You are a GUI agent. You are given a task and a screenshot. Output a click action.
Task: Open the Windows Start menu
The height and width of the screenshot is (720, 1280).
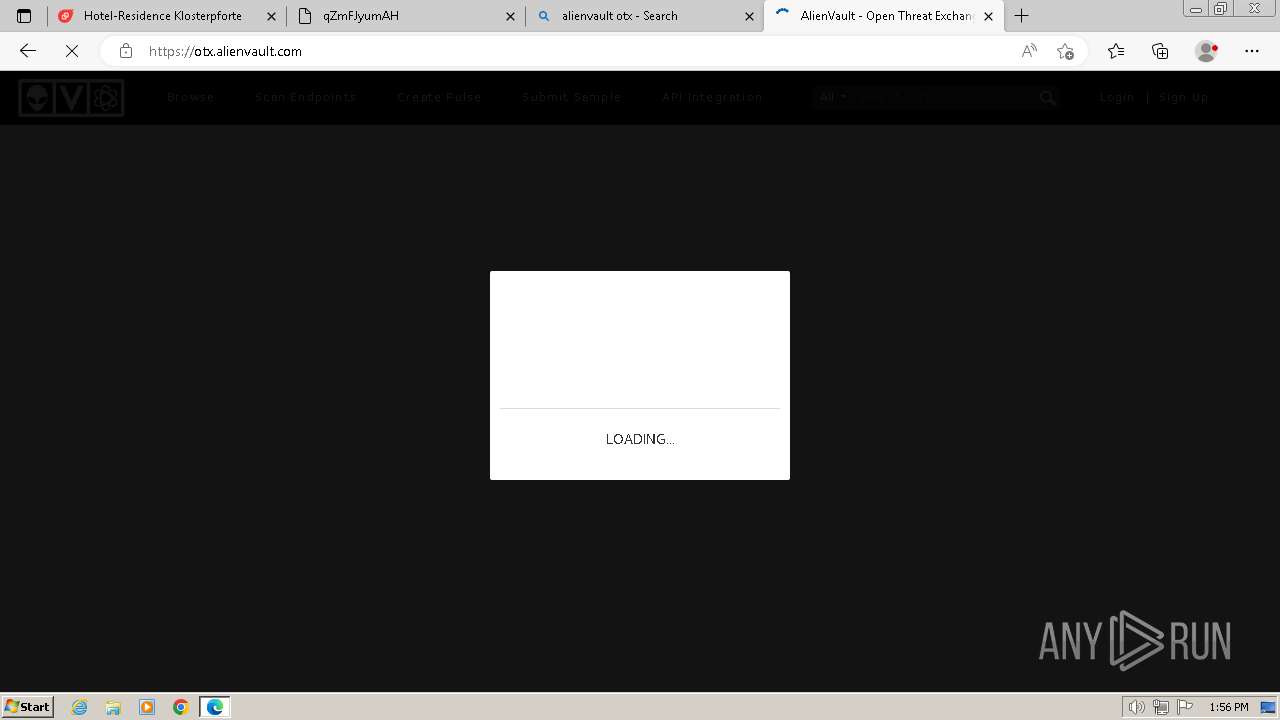pyautogui.click(x=28, y=707)
